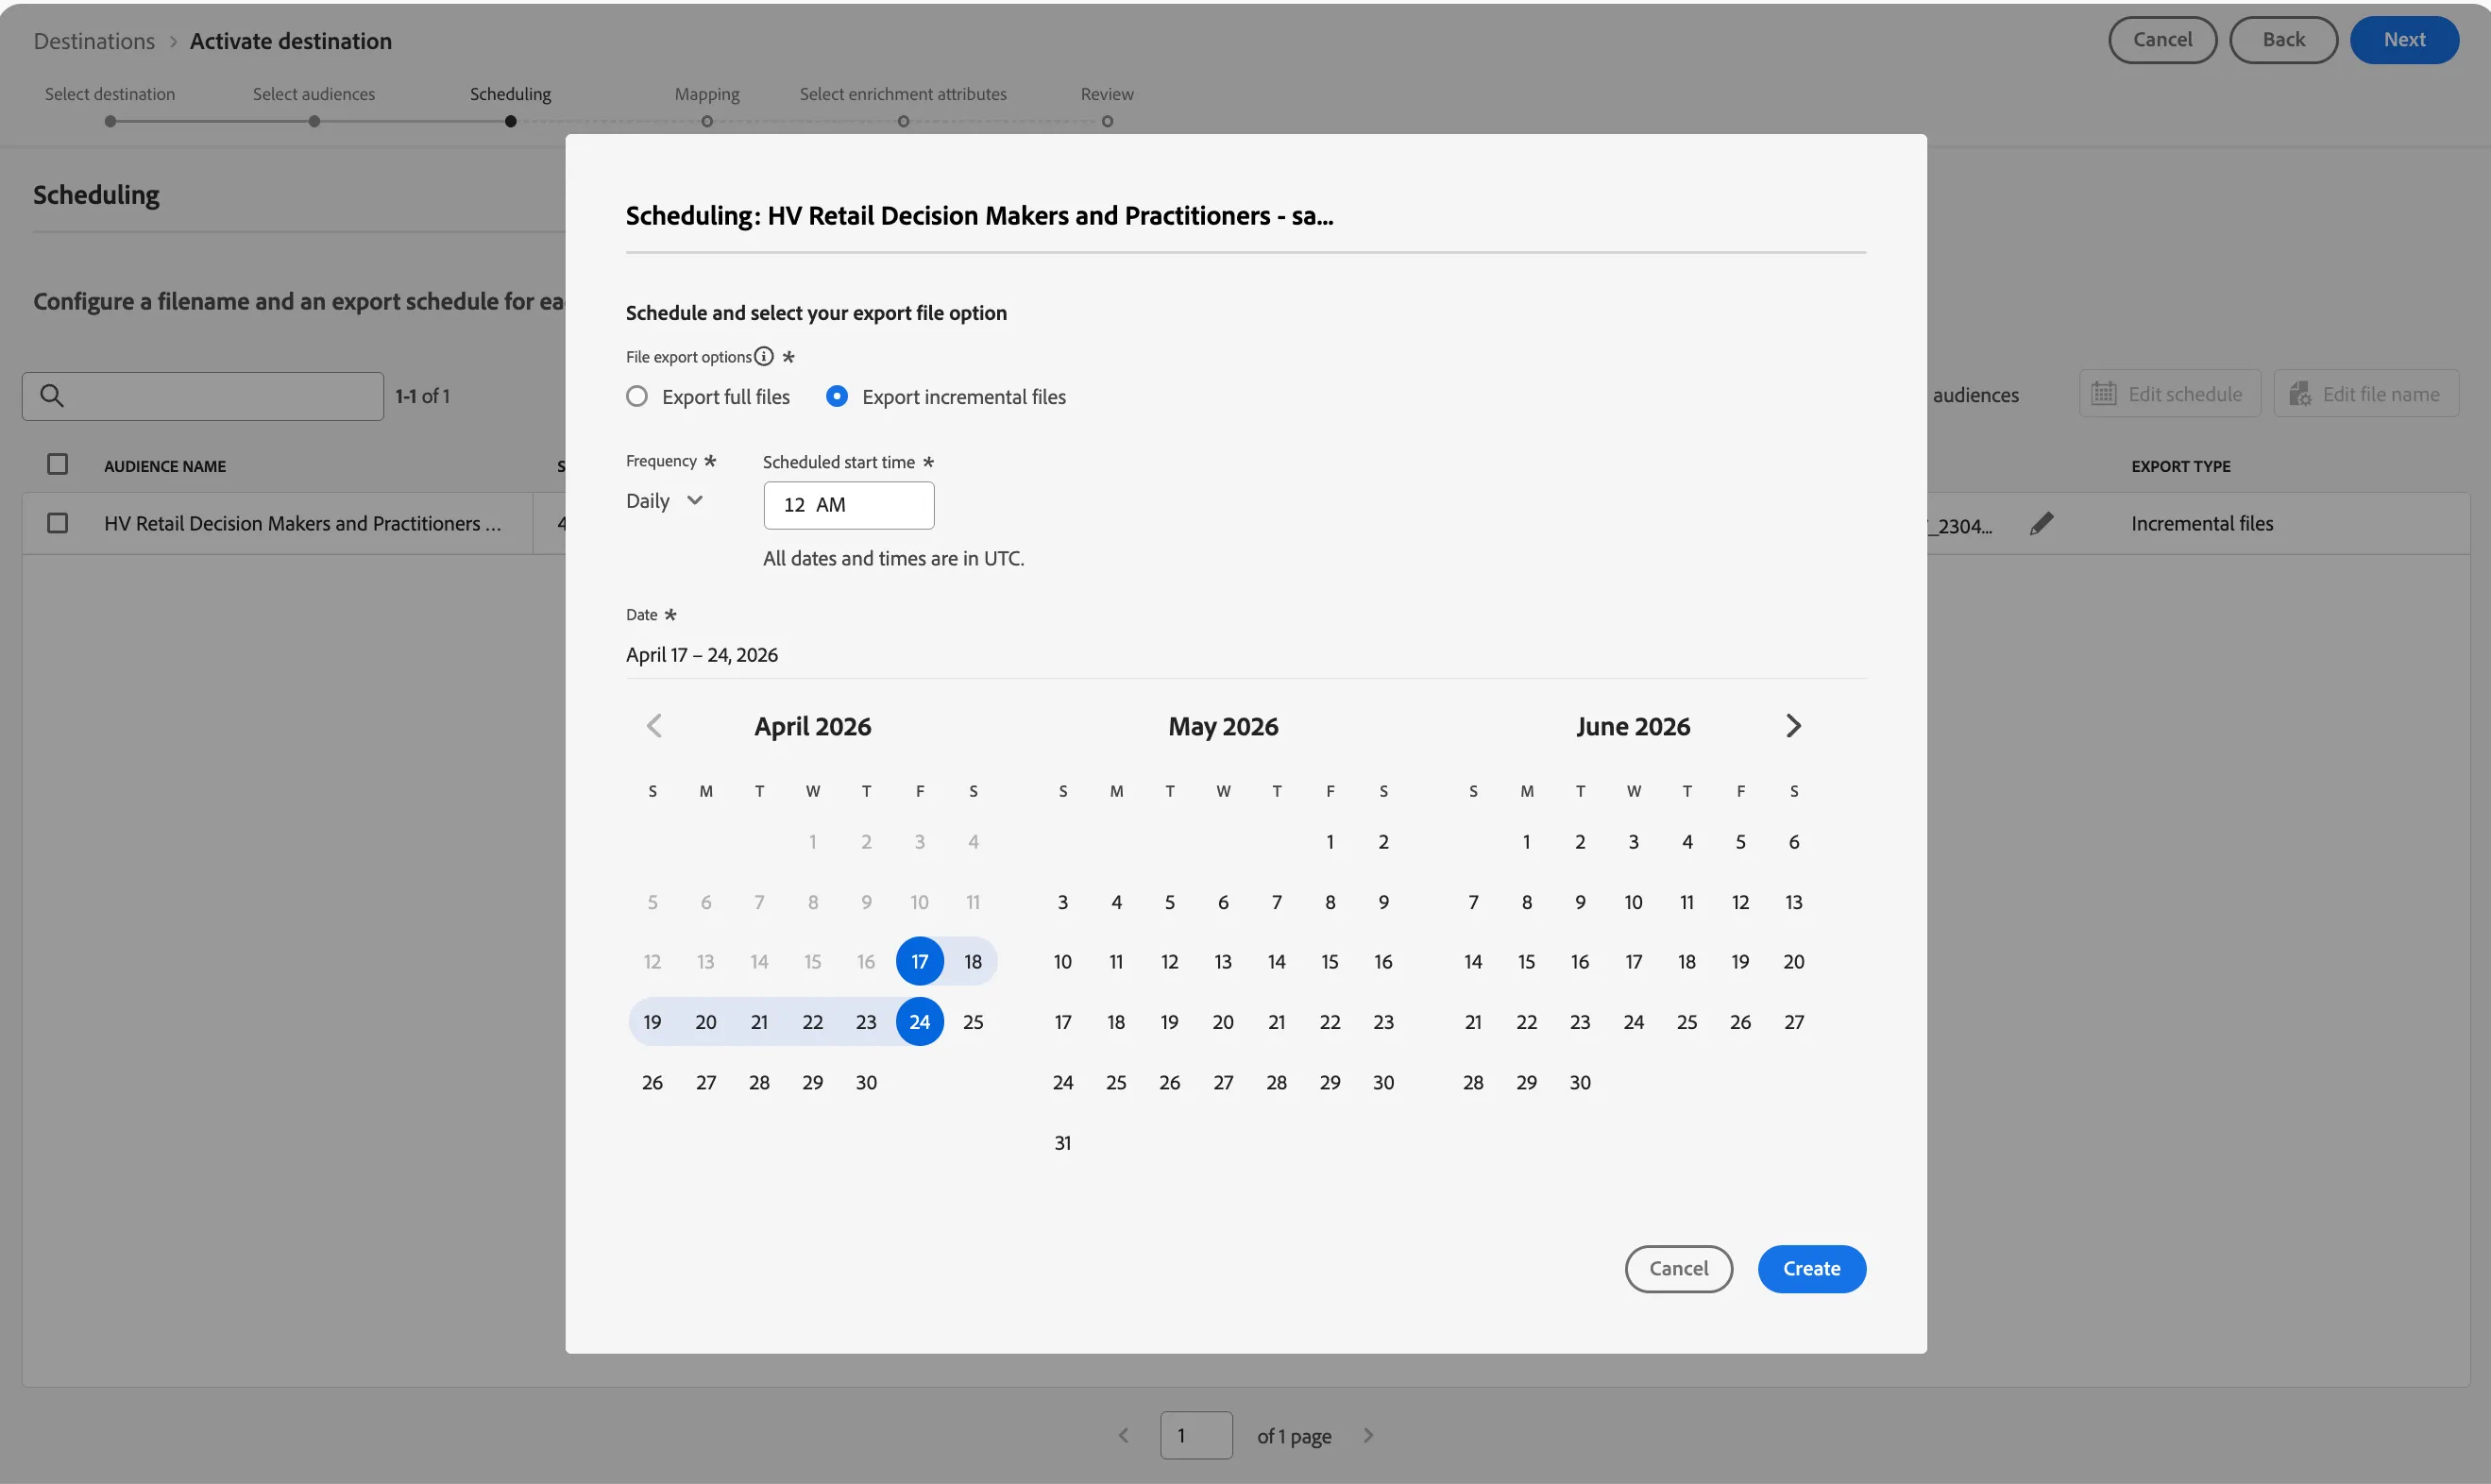This screenshot has width=2491, height=1484.
Task: Tick the HV Retail Decision Makers row checkbox
Action: 57,523
